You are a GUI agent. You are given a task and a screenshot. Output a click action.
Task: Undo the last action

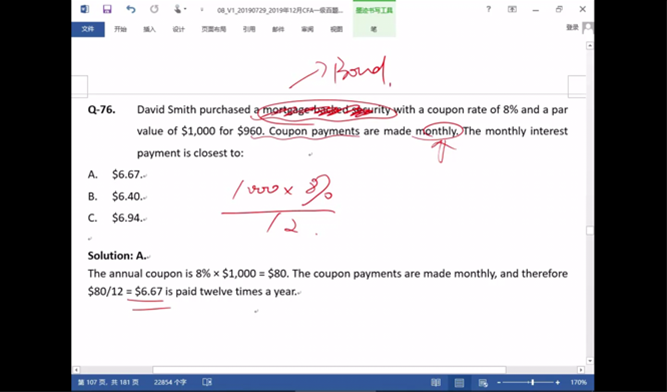click(x=131, y=9)
